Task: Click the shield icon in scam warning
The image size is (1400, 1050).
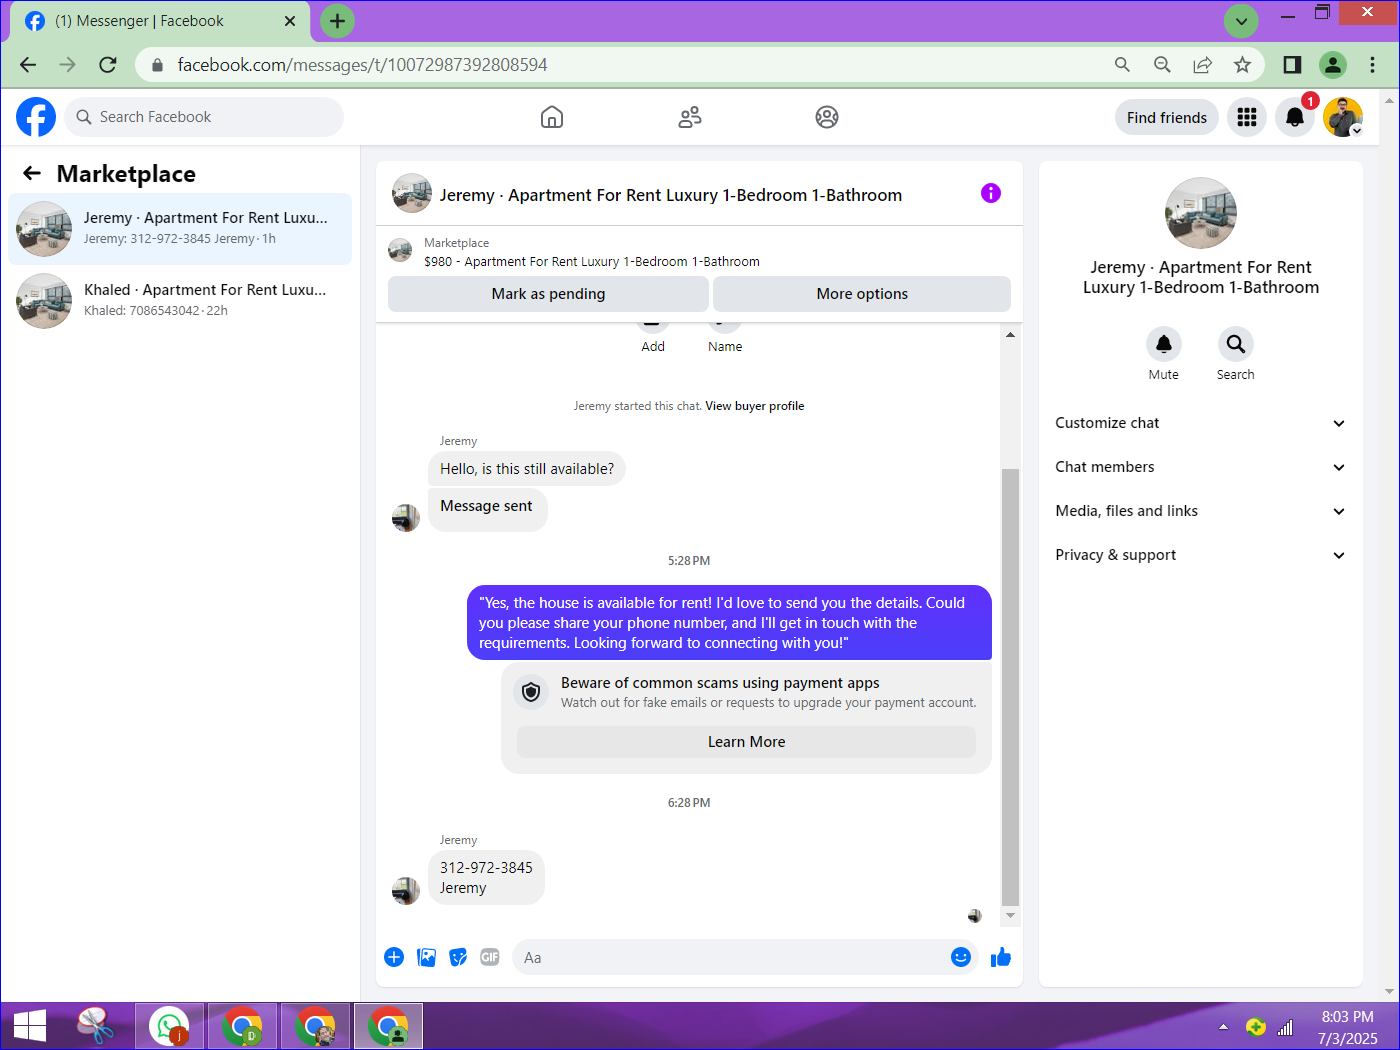Action: tap(532, 692)
